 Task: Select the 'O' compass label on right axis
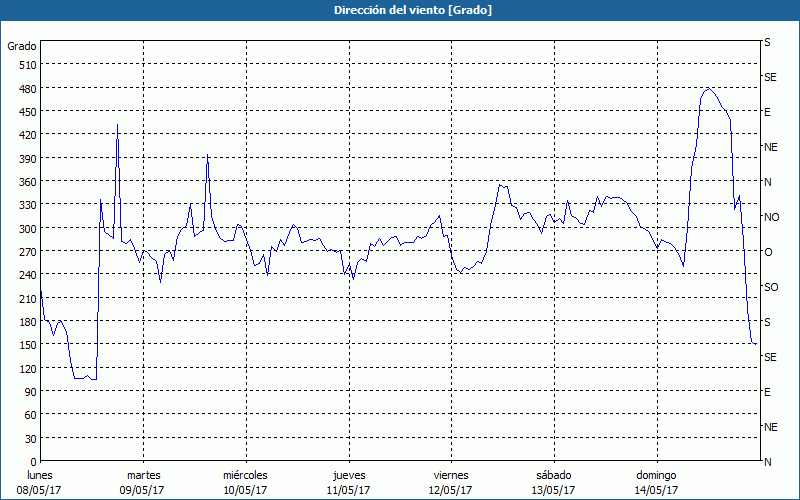[x=768, y=252]
